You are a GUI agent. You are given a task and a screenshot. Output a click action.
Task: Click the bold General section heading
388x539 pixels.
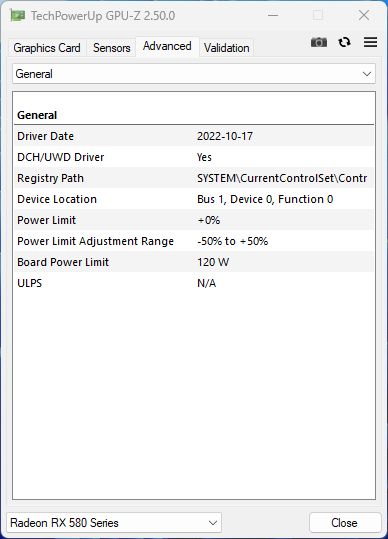tap(37, 115)
